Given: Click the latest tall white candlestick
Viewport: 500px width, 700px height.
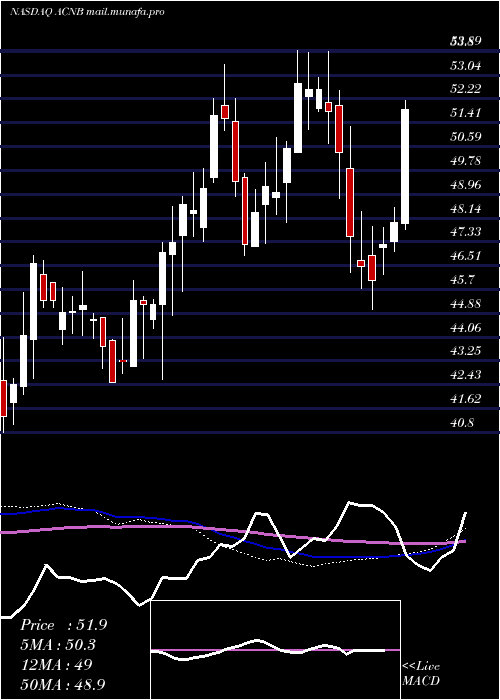Looking at the screenshot, I should [405, 166].
